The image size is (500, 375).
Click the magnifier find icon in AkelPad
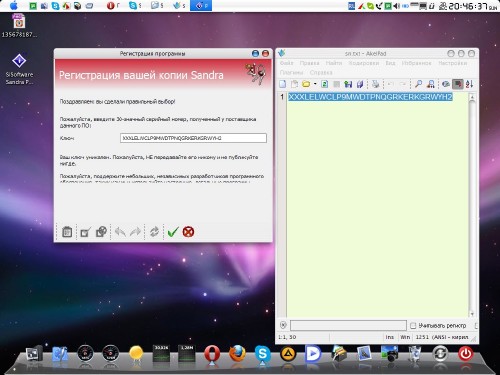tap(418, 84)
